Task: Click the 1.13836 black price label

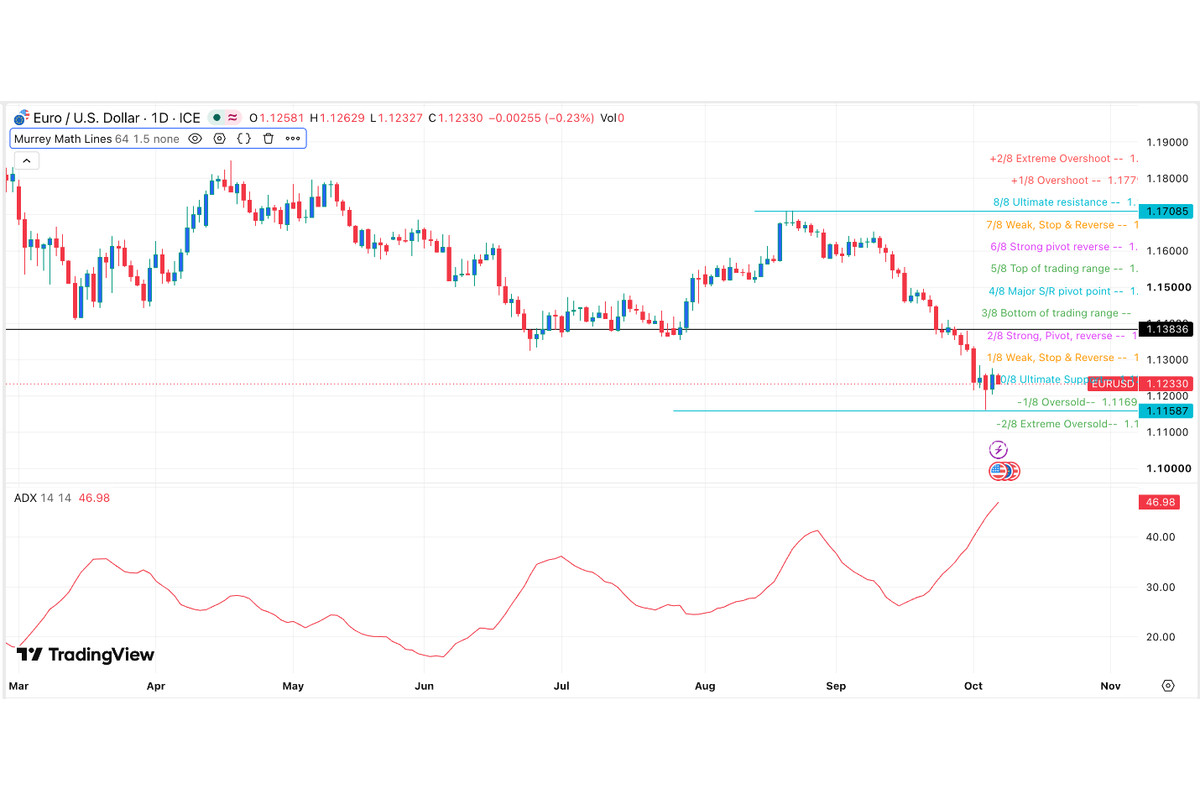Action: tap(1165, 329)
